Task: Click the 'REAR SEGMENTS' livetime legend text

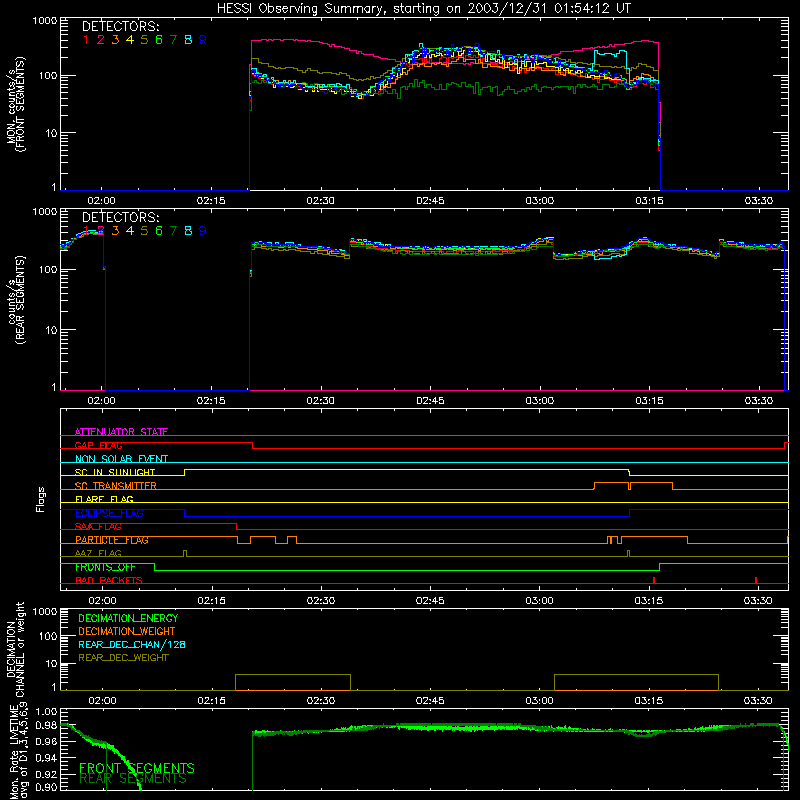Action: [133, 779]
